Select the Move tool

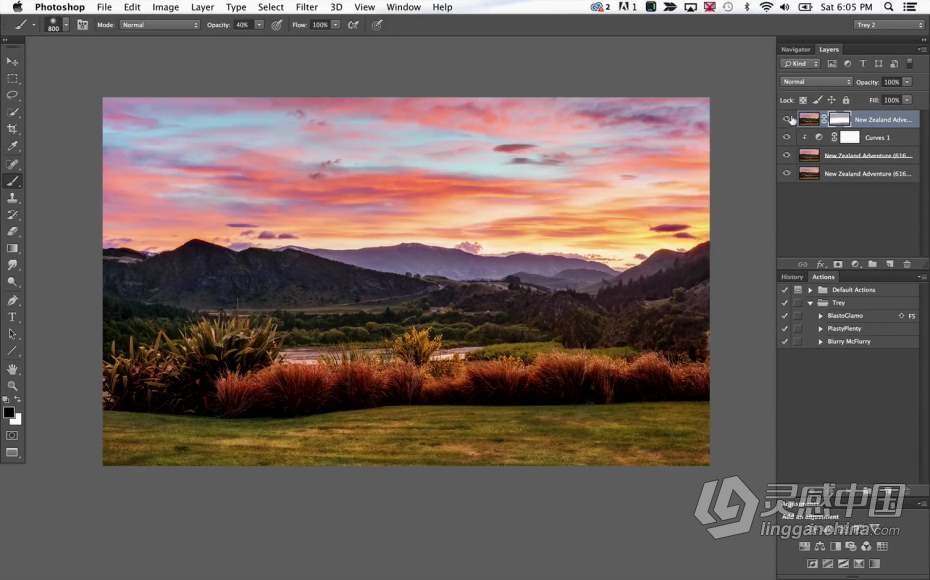tap(12, 61)
